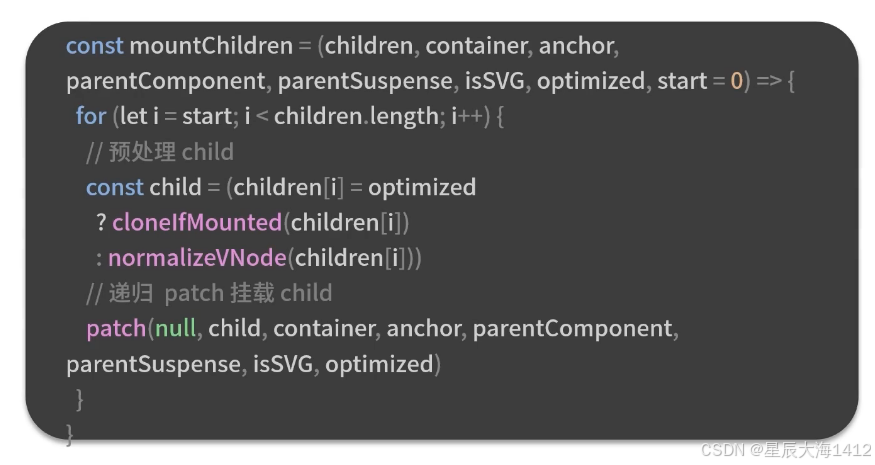Click the normalizeVNode function call
Screen dimensions: 875x465
197,258
